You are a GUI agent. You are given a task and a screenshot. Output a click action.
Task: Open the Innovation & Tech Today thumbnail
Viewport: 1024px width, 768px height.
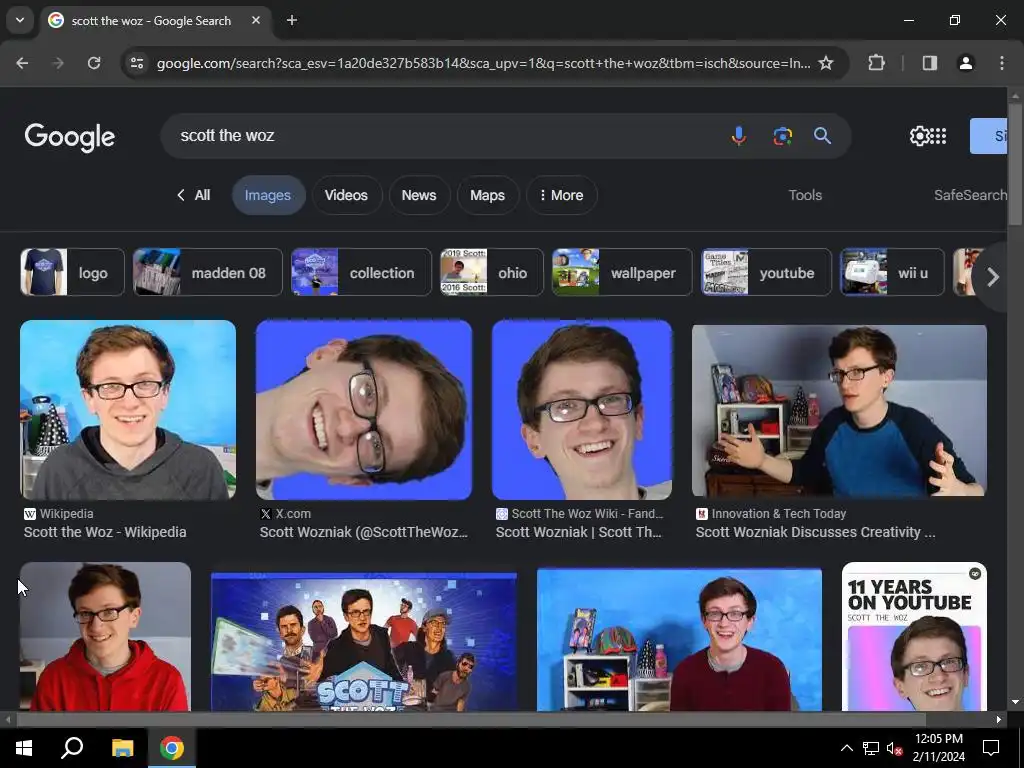coord(839,410)
